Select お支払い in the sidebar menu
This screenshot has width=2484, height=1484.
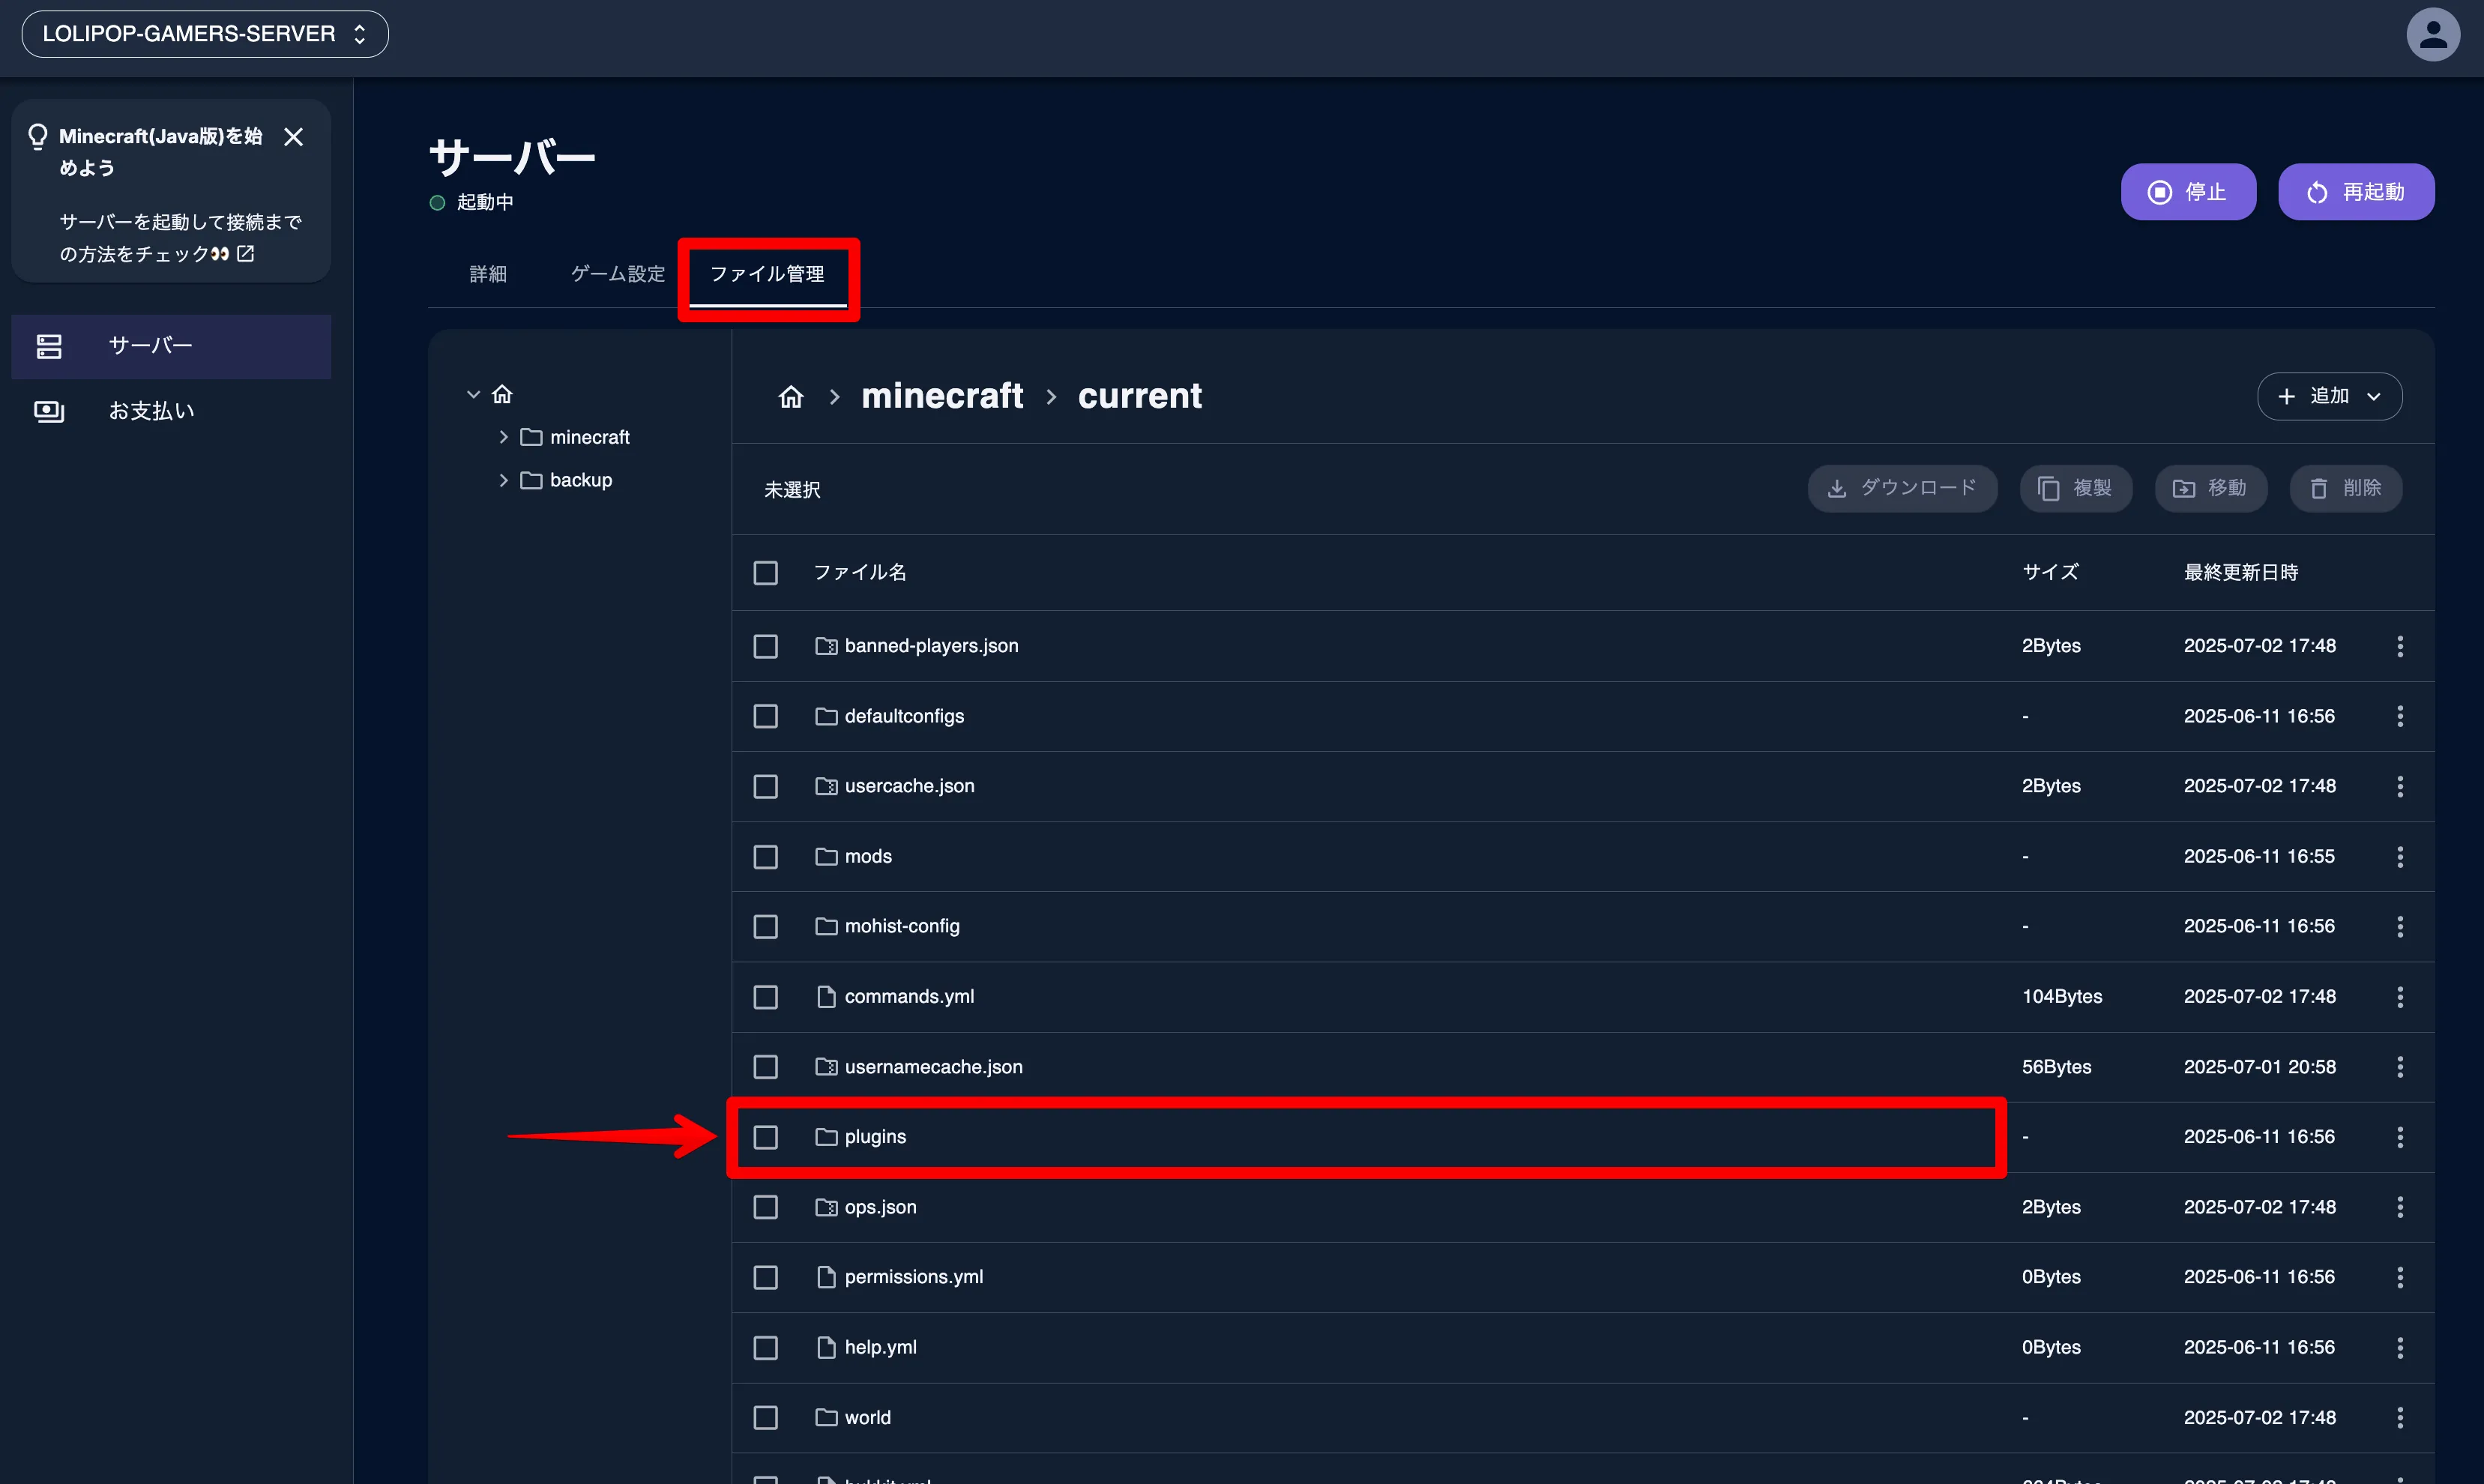[171, 411]
